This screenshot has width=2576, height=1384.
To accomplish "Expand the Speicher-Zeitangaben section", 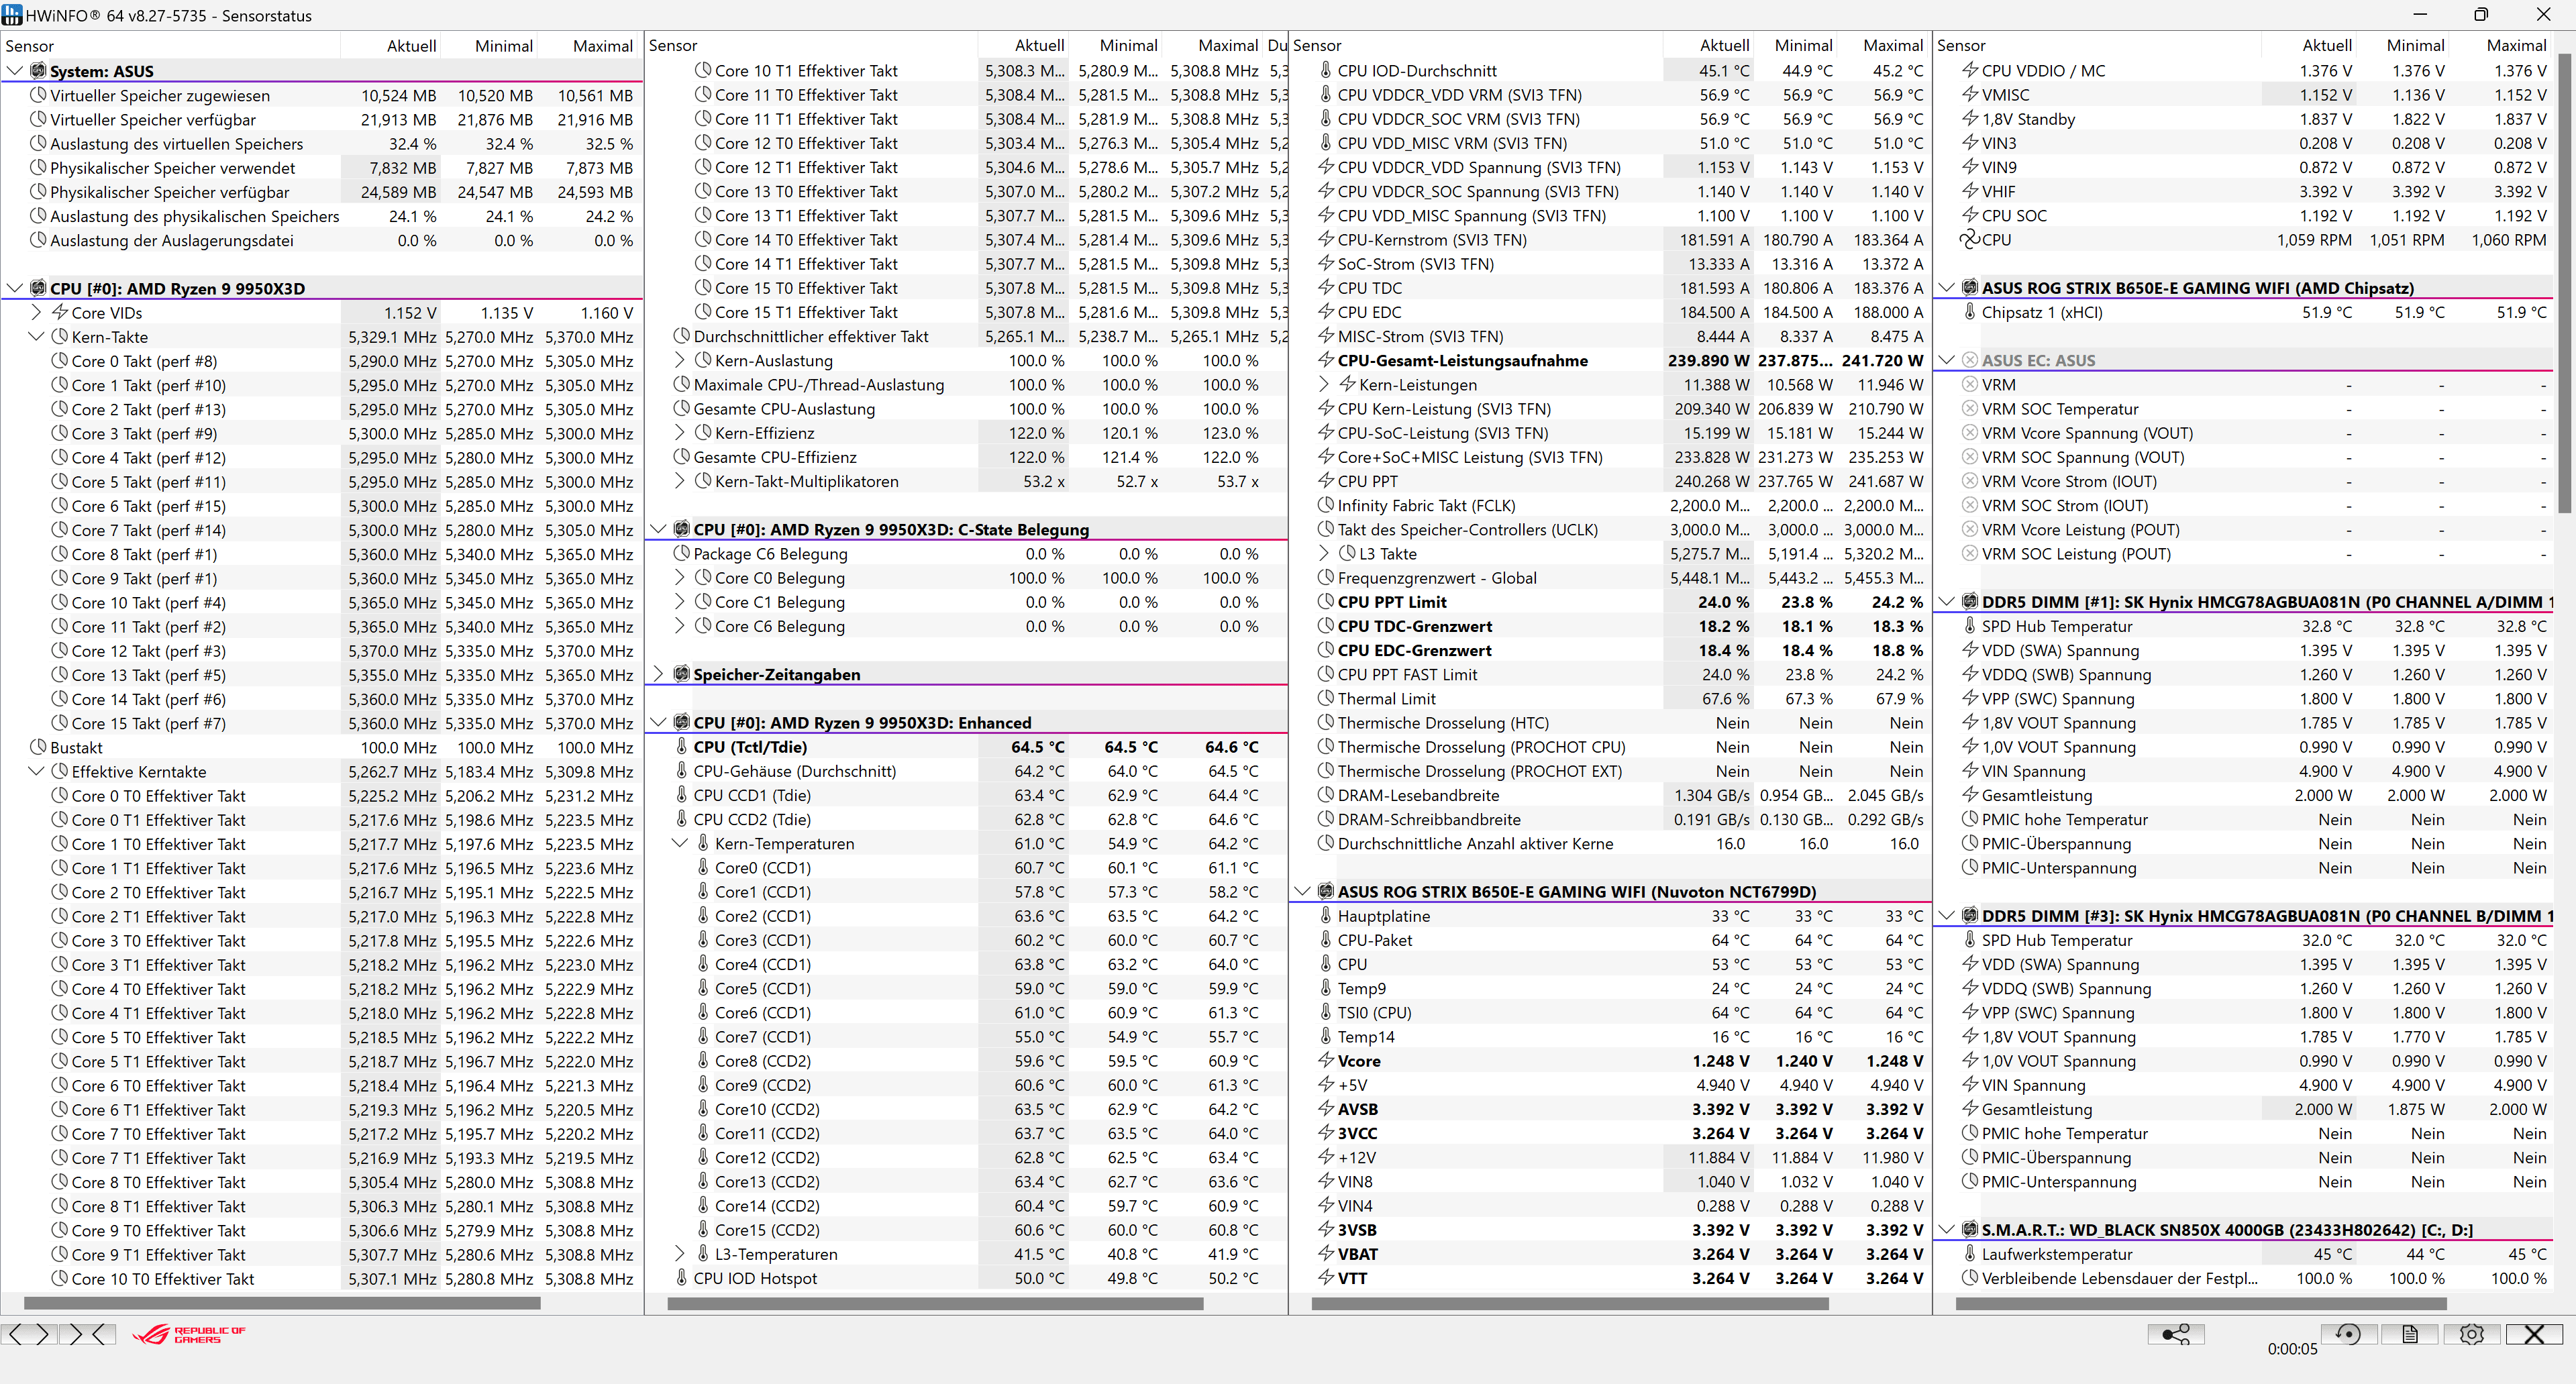I will 659,674.
